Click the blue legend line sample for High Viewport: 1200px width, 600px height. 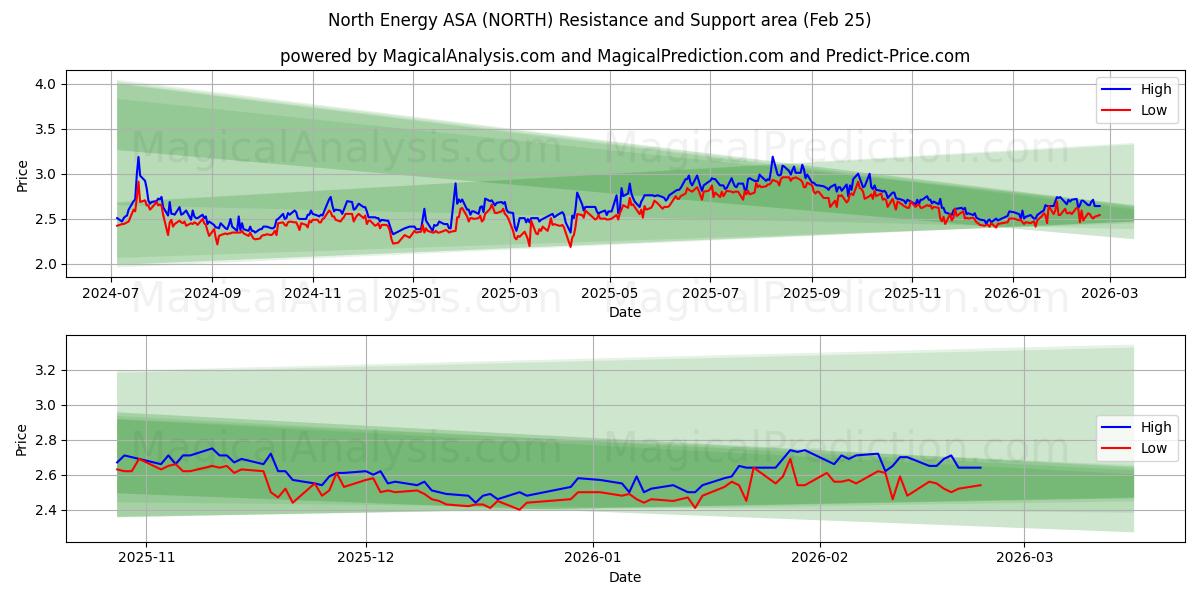point(1116,89)
